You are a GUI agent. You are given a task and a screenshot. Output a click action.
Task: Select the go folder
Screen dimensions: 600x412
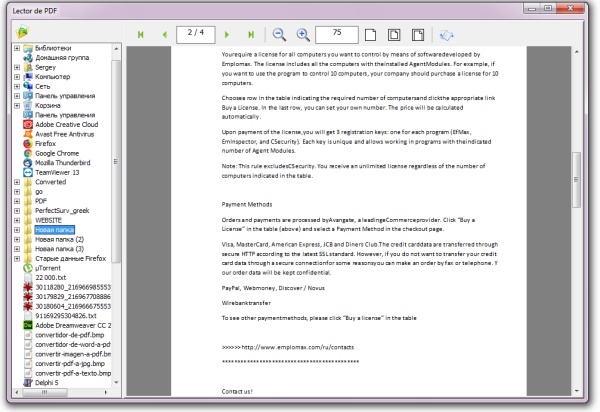click(39, 192)
